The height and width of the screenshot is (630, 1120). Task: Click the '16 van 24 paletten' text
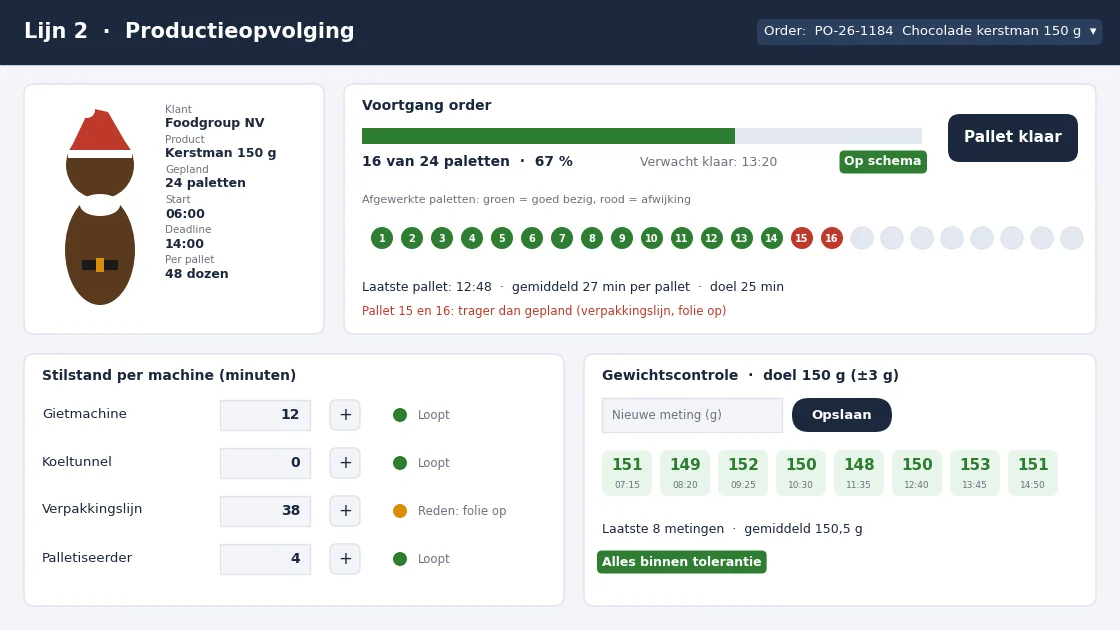pyautogui.click(x=436, y=161)
